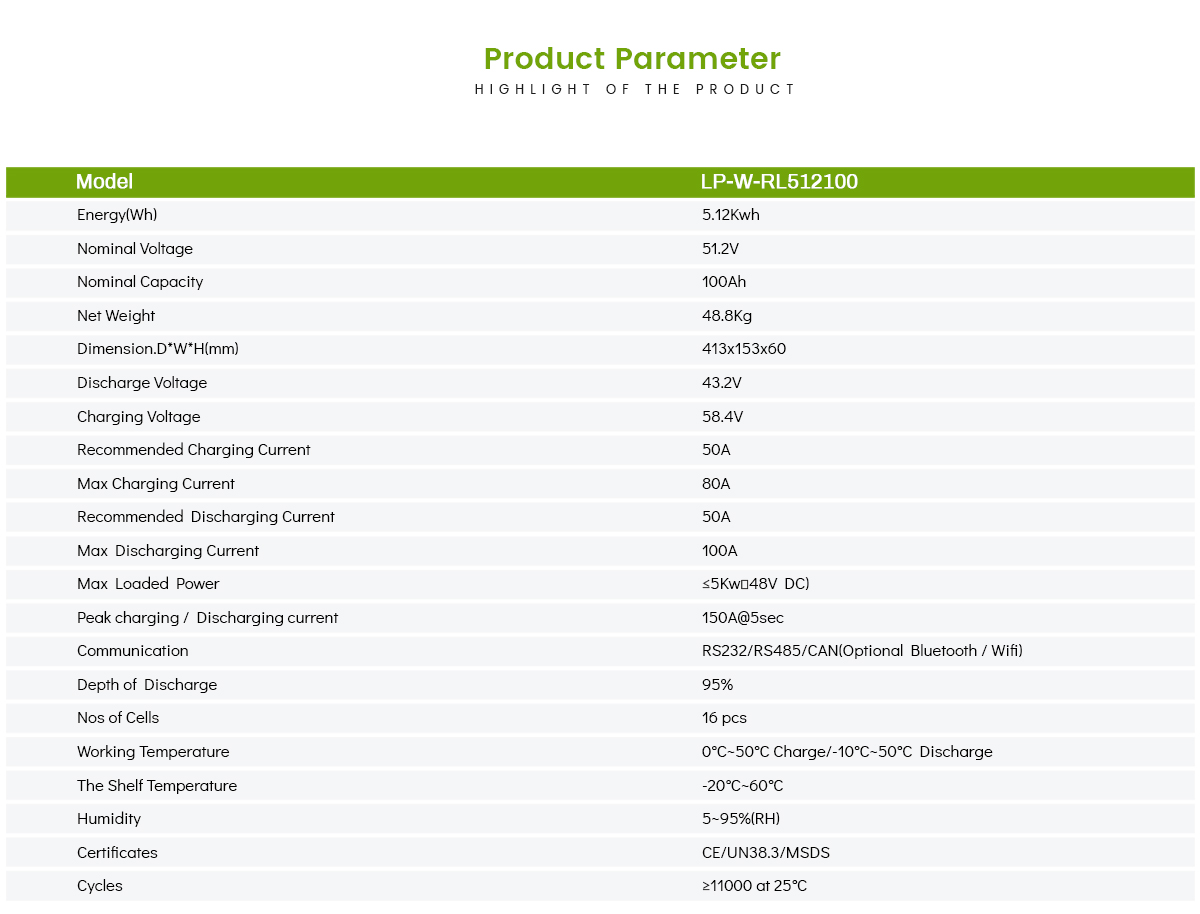Click the CE/UN38.3/MSDS certificates value
Screen dimensions: 1200x914
tap(766, 853)
